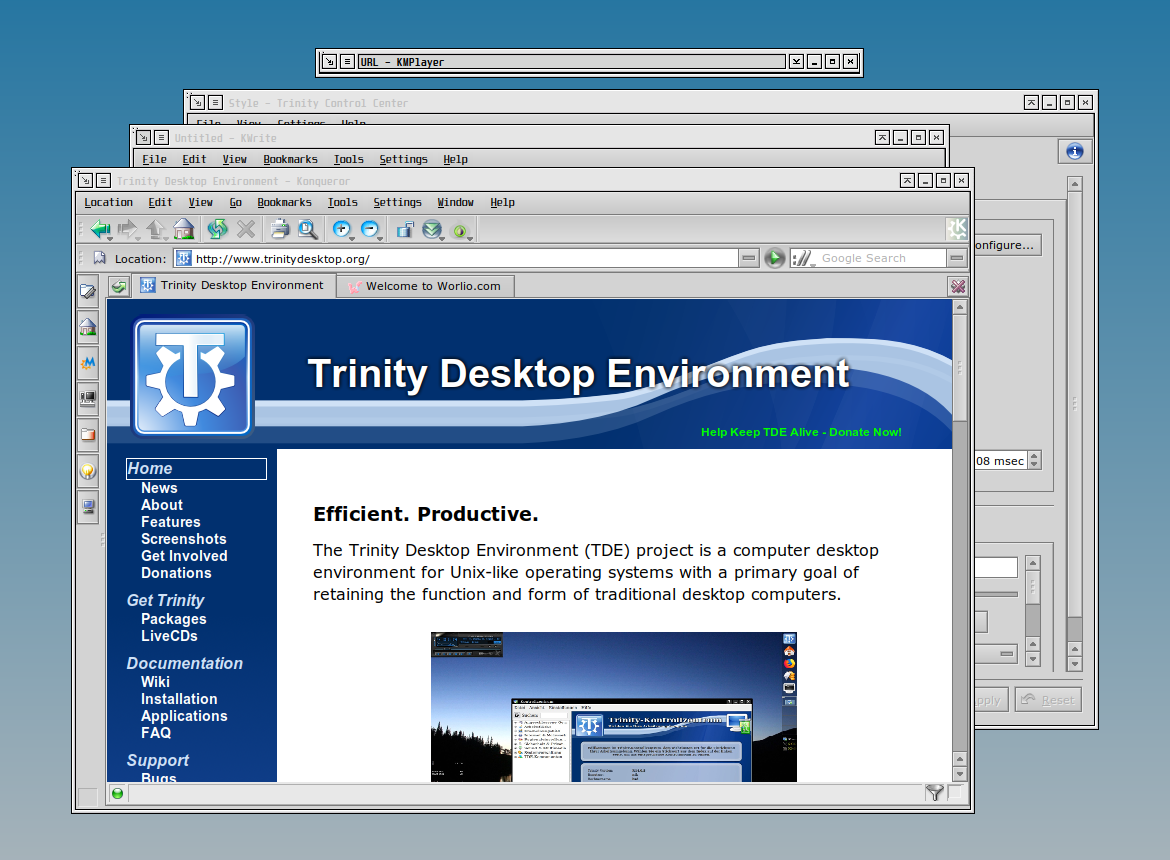Open the lightbulb sidebar panel

[x=88, y=471]
